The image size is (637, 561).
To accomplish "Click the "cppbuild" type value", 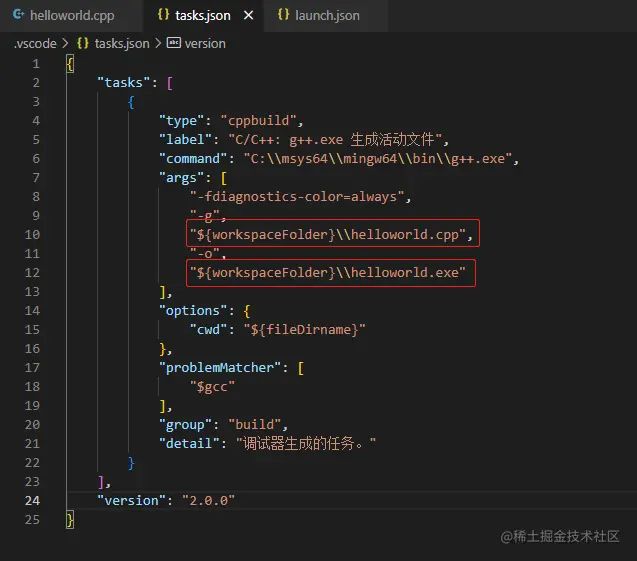I will click(x=258, y=121).
